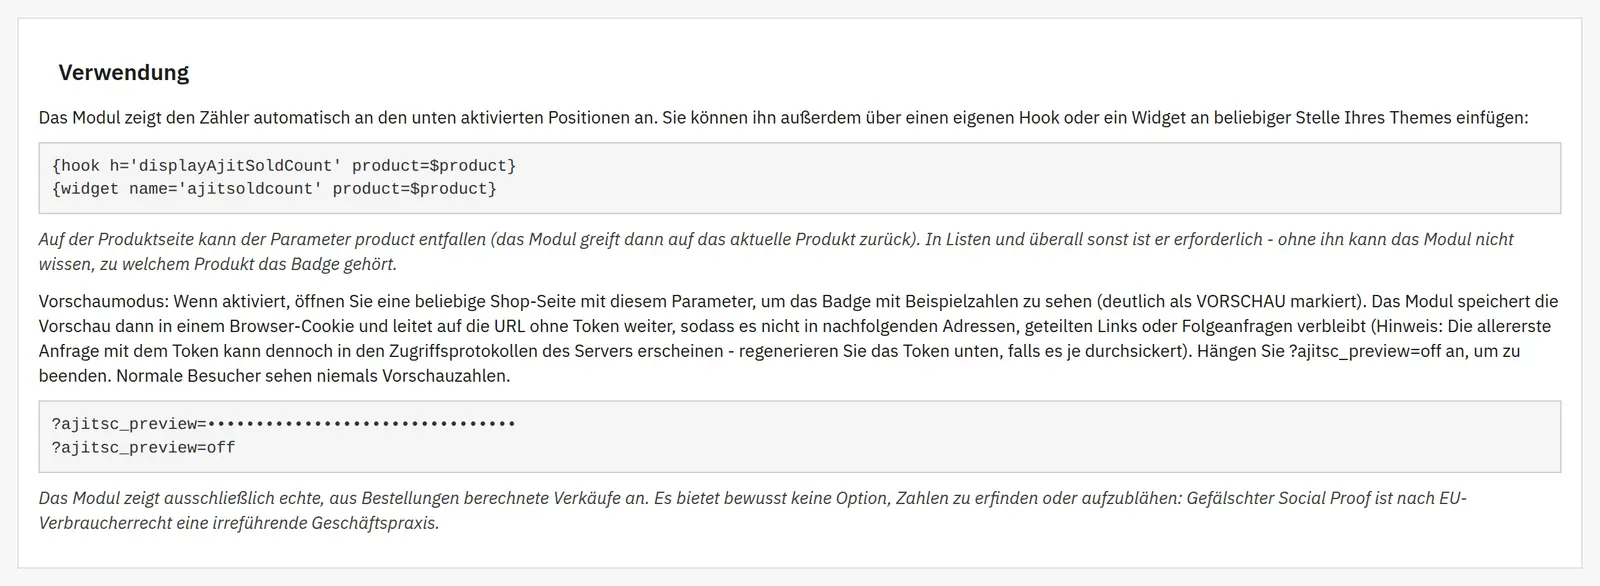Click the italic note 'Auf der Produktseite kann'

776,252
